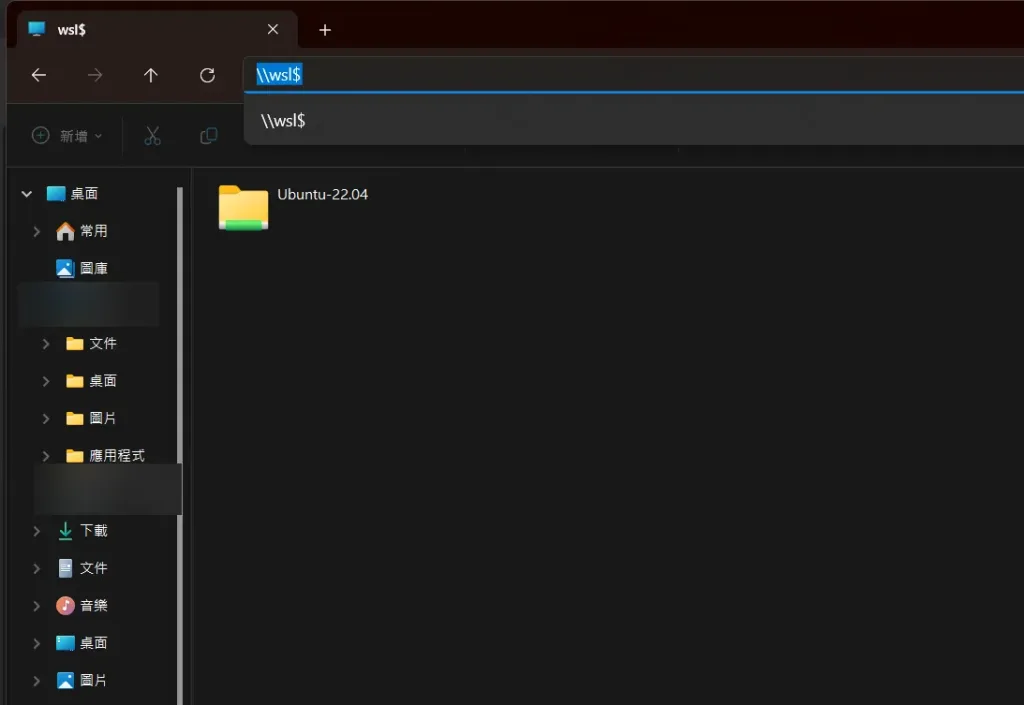Click the Cut scissors icon
This screenshot has height=705, width=1024.
[152, 136]
